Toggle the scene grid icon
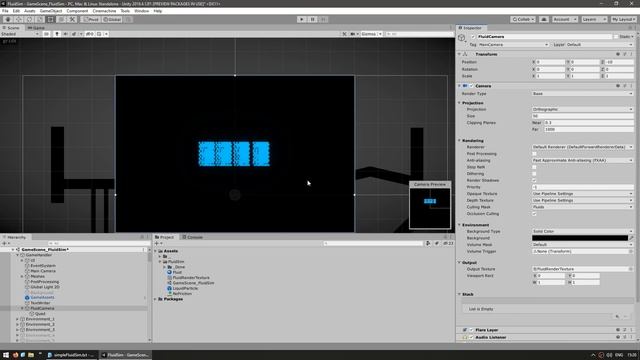The image size is (640, 360). click(x=99, y=34)
